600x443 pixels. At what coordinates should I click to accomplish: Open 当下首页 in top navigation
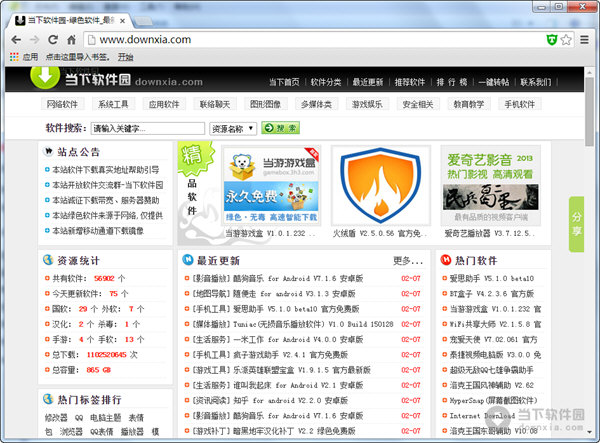coord(284,82)
